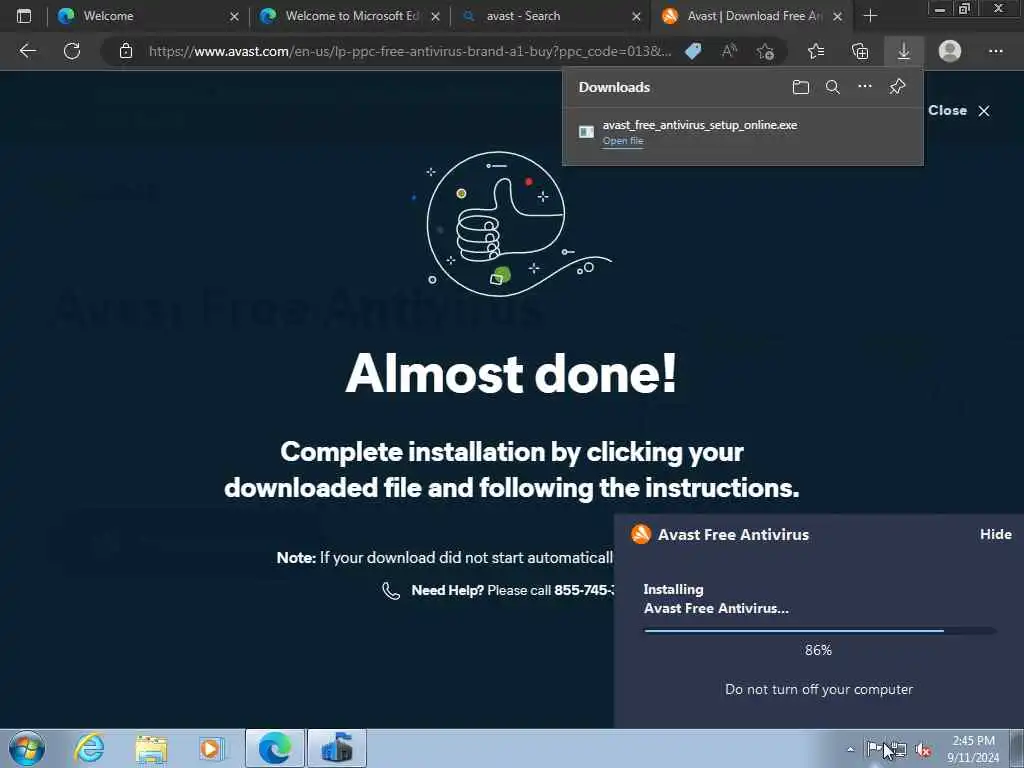Activate the Read aloud icon
The width and height of the screenshot is (1024, 768).
tap(729, 51)
